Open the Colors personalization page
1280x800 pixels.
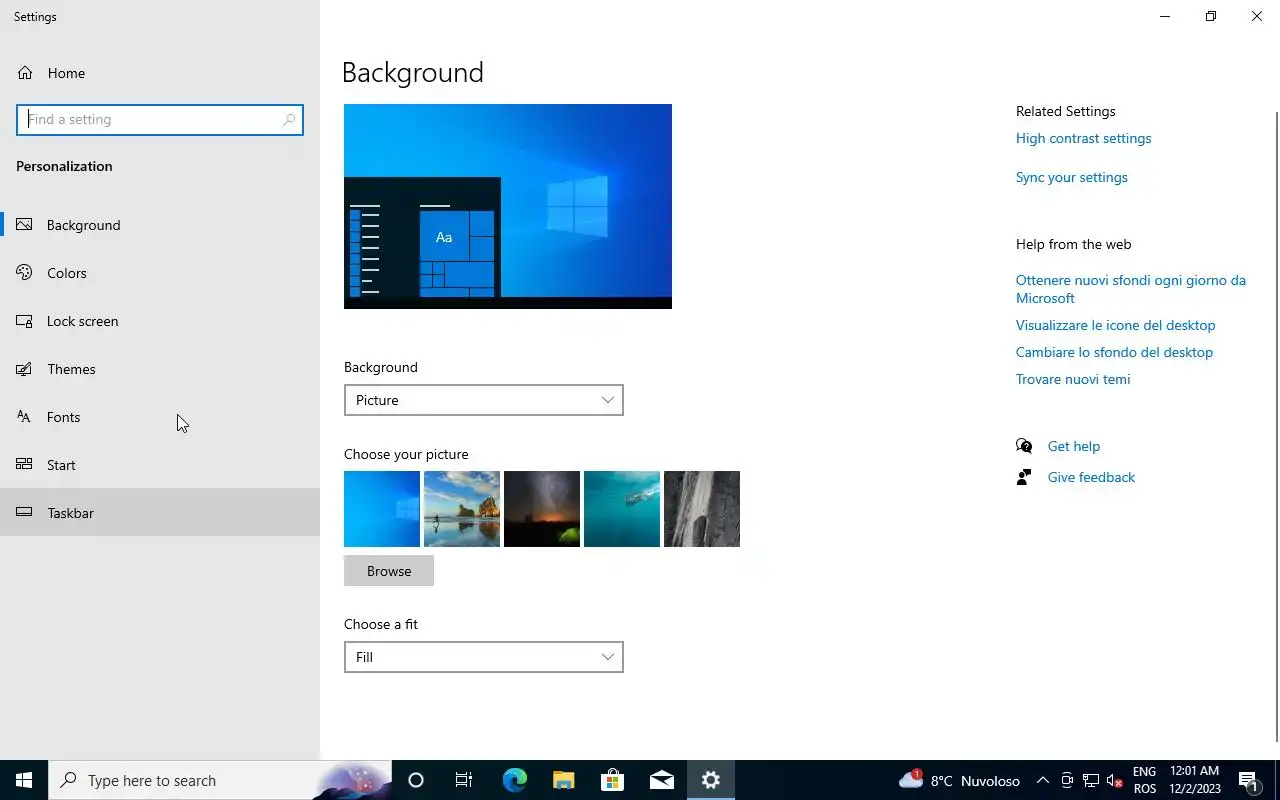click(160, 273)
